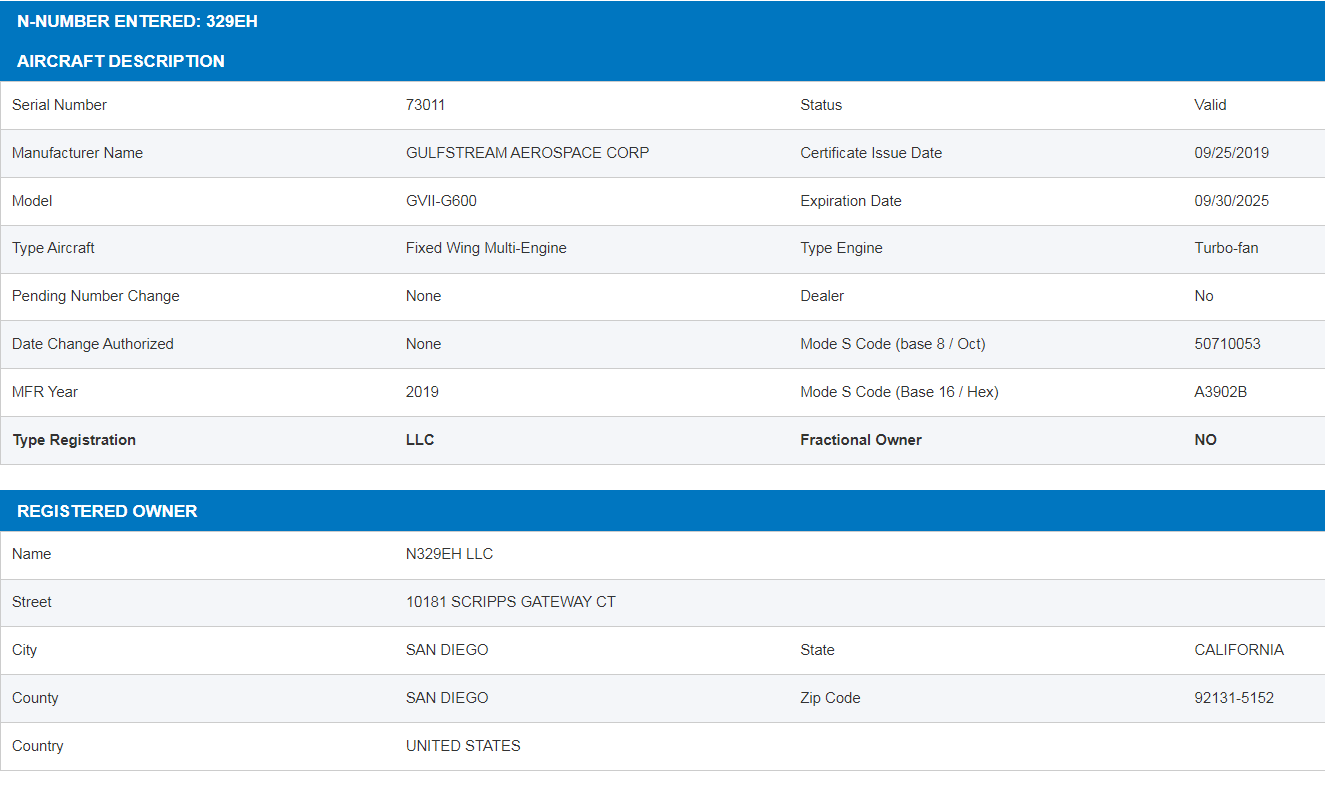Click the 'N-NUMBER ENTERED: 329EH' header text

(137, 21)
